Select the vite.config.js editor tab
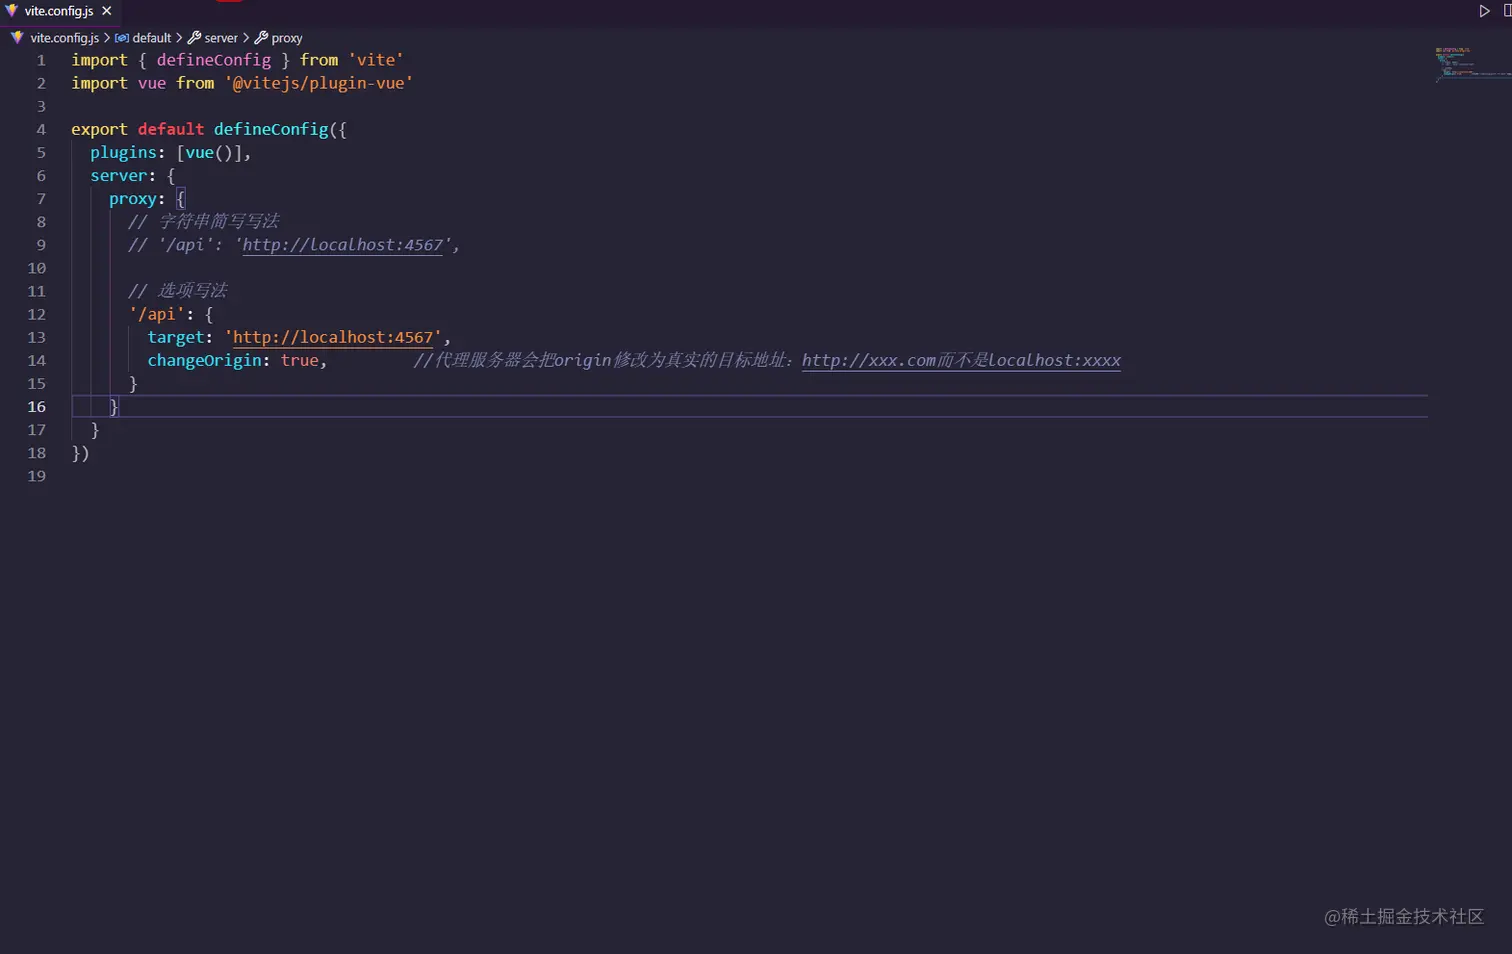 point(58,11)
